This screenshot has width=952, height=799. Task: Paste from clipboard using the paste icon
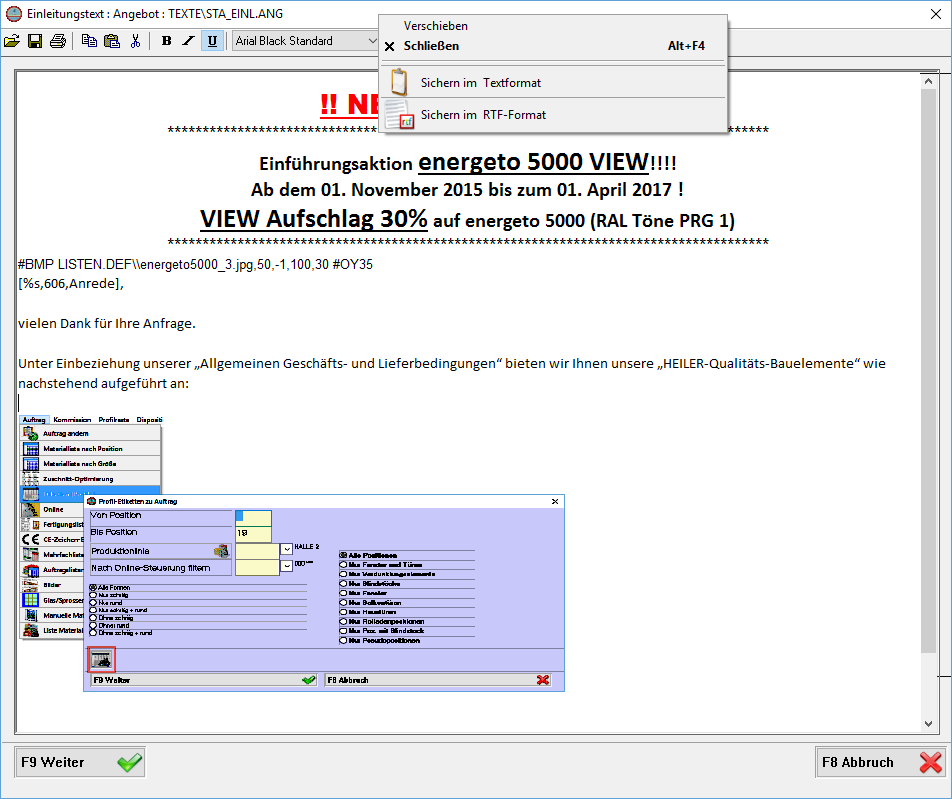(x=112, y=41)
